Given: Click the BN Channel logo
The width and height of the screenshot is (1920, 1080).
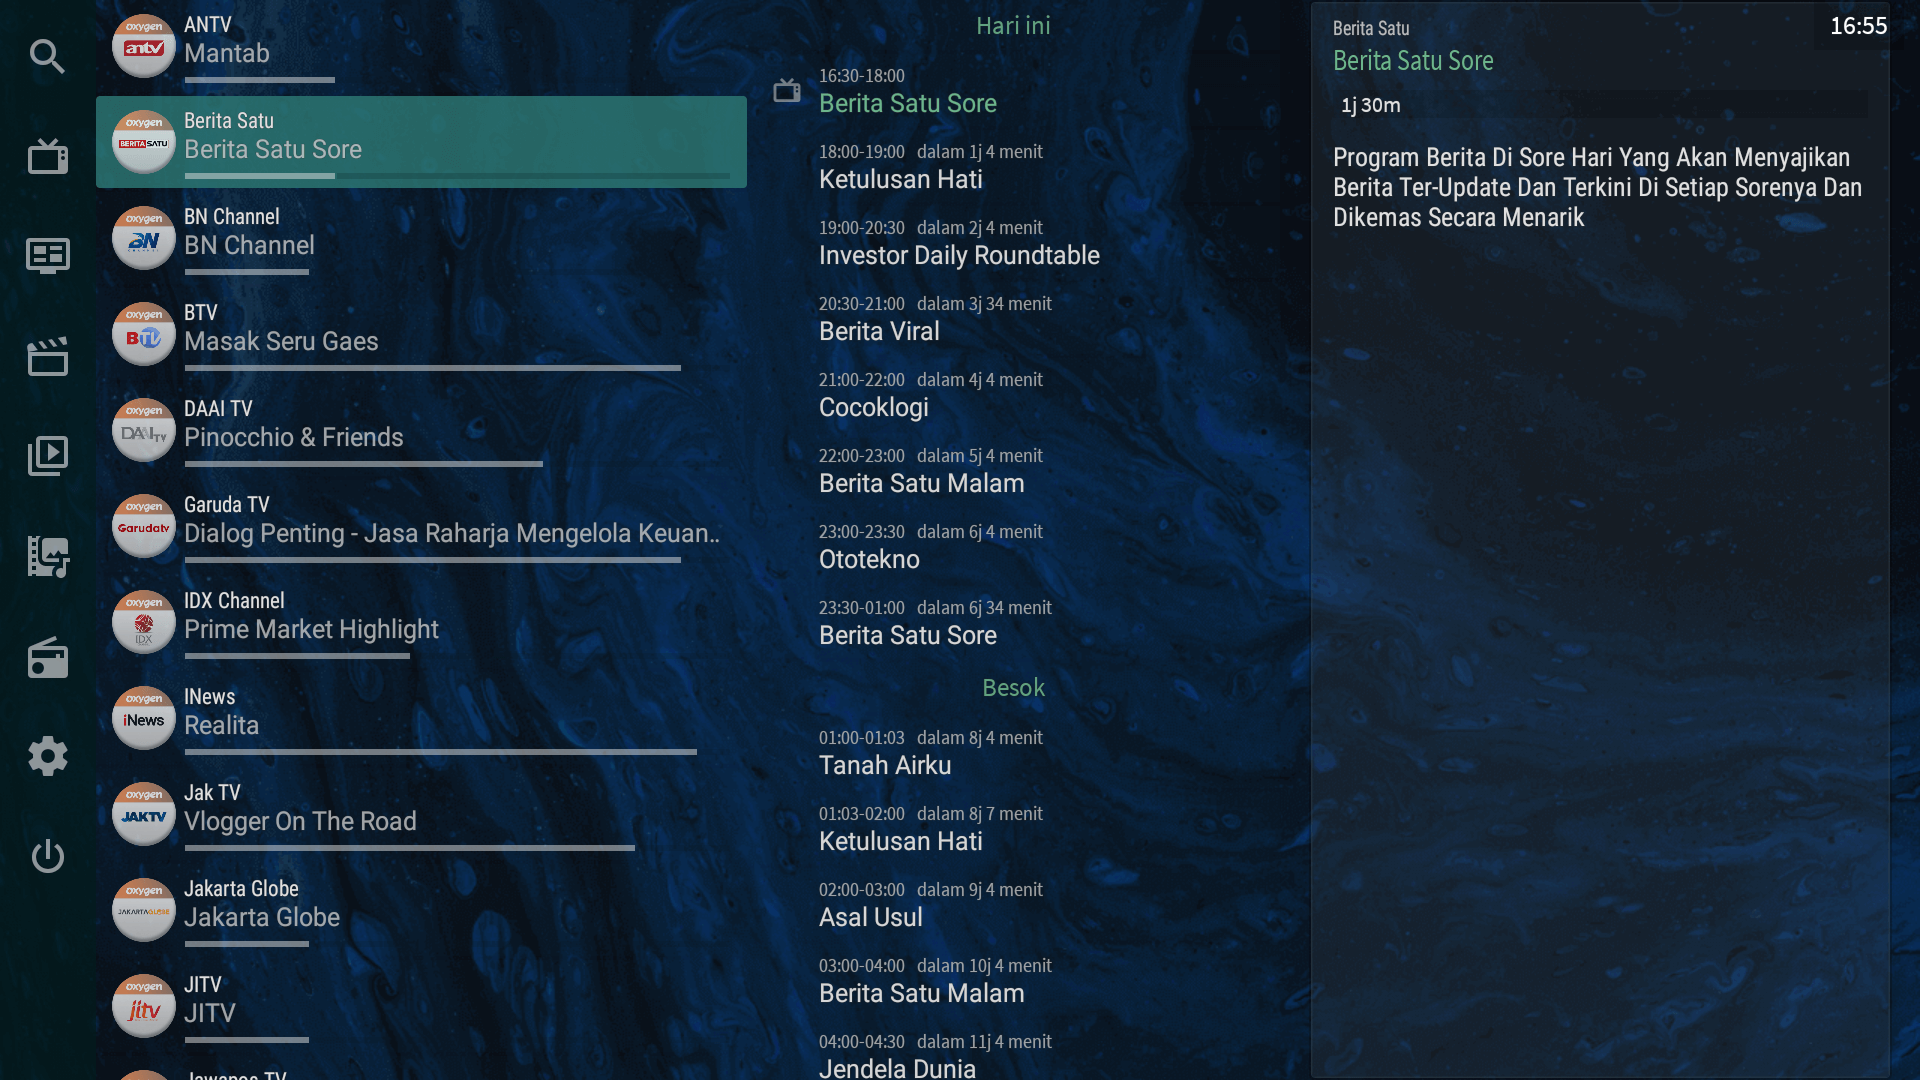Looking at the screenshot, I should click(144, 238).
